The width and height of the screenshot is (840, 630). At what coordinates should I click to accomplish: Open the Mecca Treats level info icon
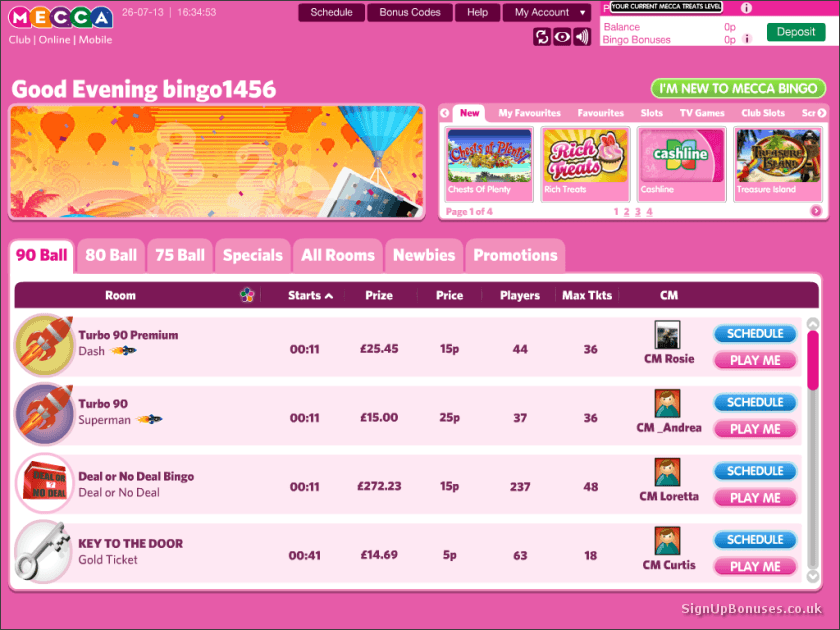pos(746,8)
